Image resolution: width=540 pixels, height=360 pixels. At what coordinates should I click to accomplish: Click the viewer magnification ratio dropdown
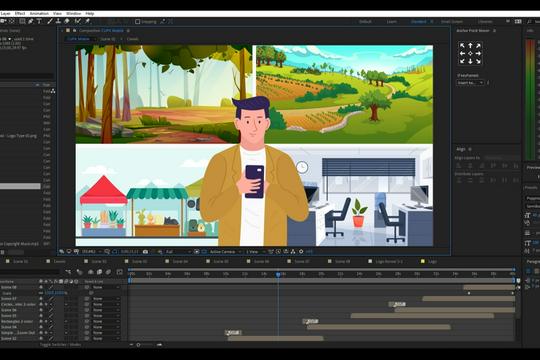[91, 252]
